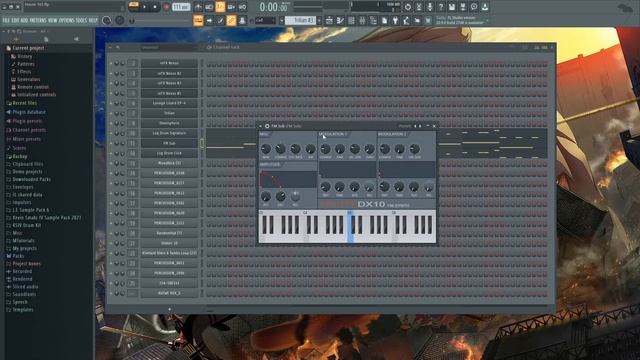Open the PATTERNS menu

pyautogui.click(x=38, y=20)
